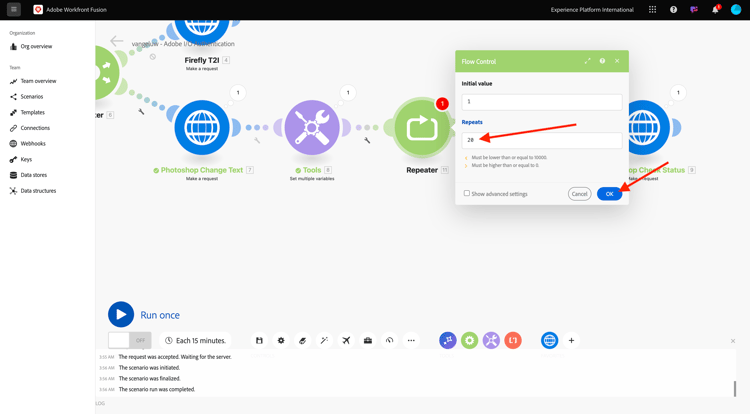Close the log panel with X
The height and width of the screenshot is (414, 750).
coord(733,341)
